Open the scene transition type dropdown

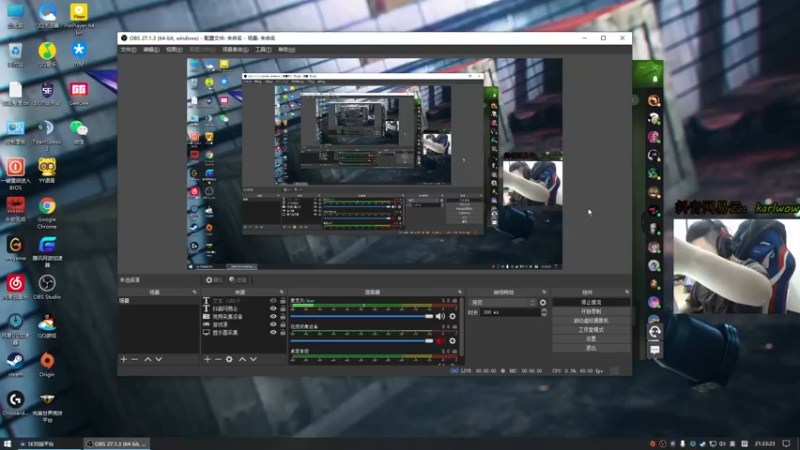pyautogui.click(x=503, y=303)
